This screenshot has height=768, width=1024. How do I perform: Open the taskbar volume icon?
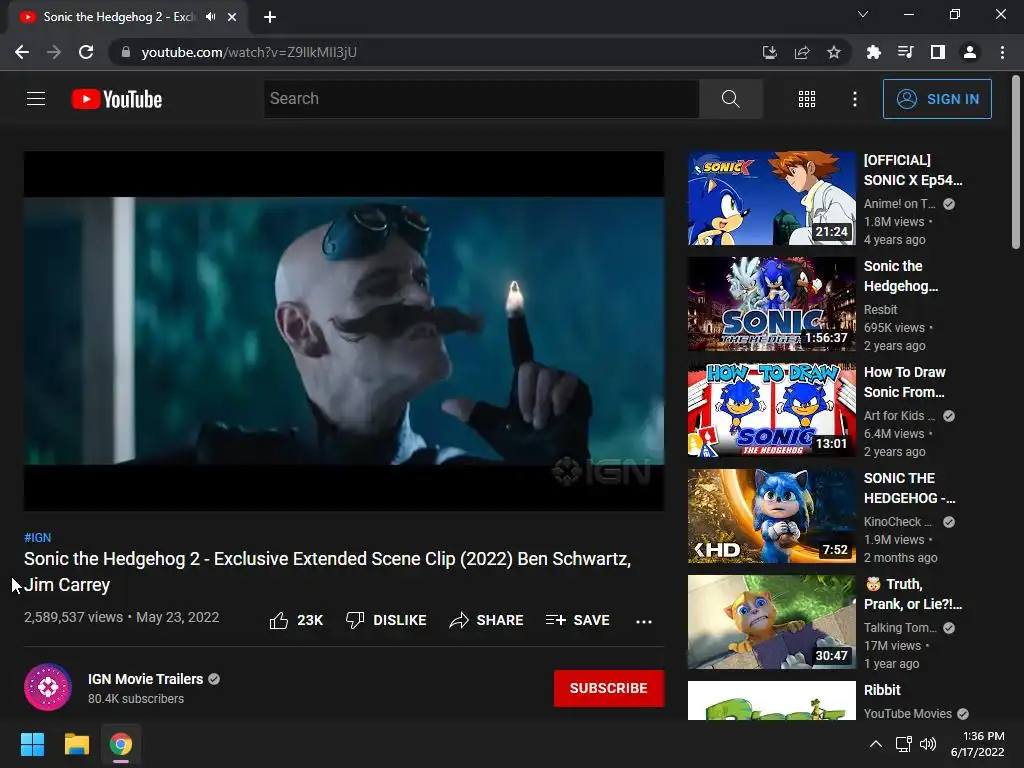(x=928, y=744)
